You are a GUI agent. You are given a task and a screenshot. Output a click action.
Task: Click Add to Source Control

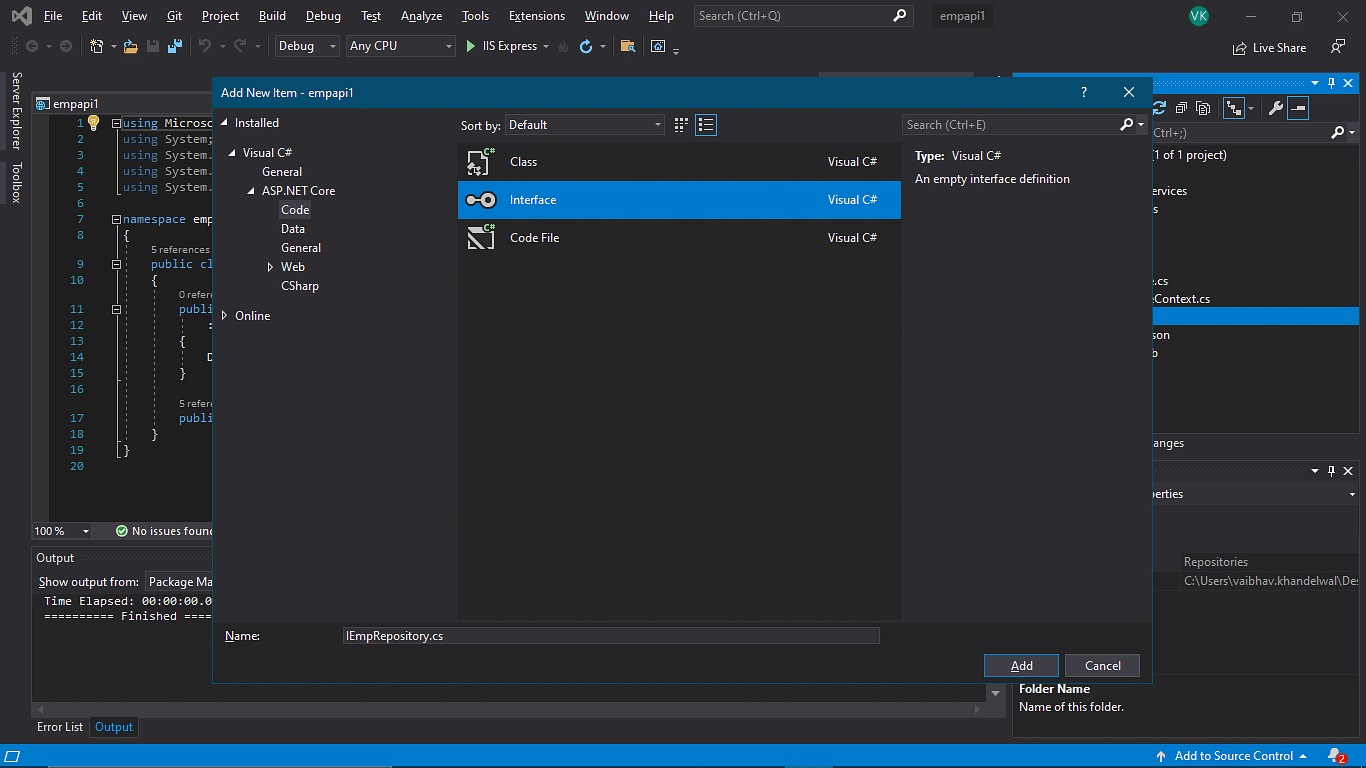(x=1234, y=756)
